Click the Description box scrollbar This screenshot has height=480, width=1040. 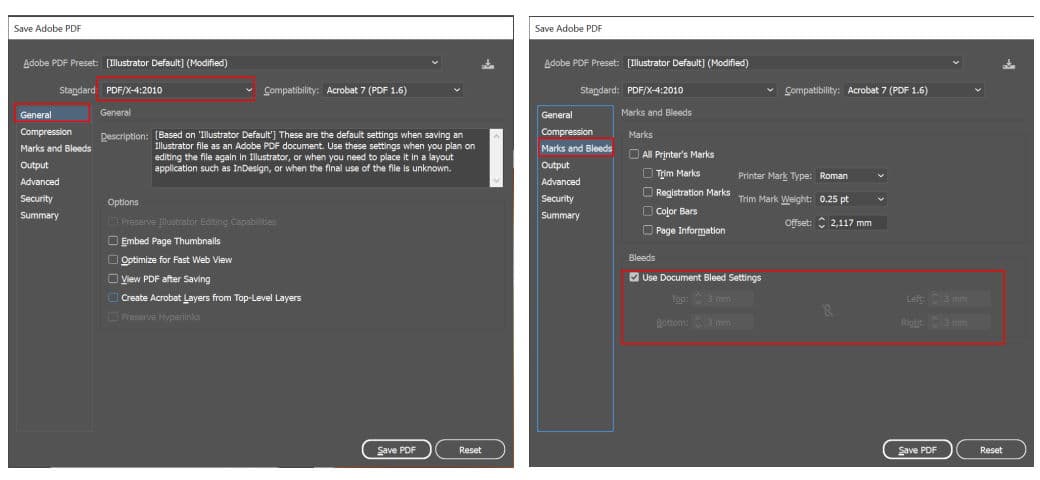point(496,158)
